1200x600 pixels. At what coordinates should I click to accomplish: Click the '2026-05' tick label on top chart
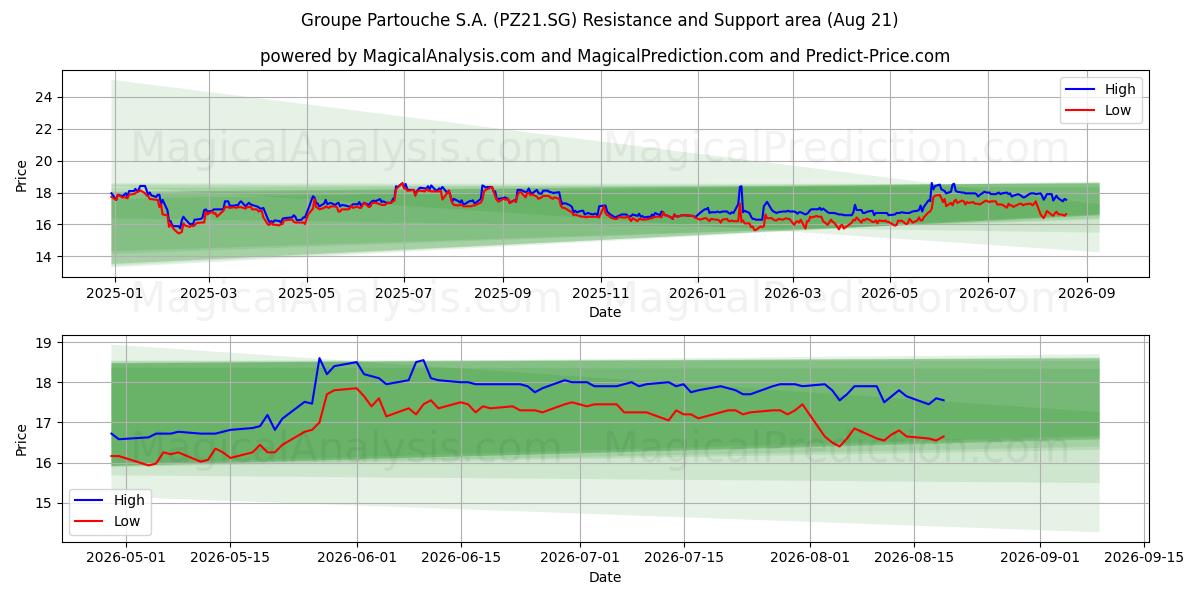pyautogui.click(x=890, y=293)
